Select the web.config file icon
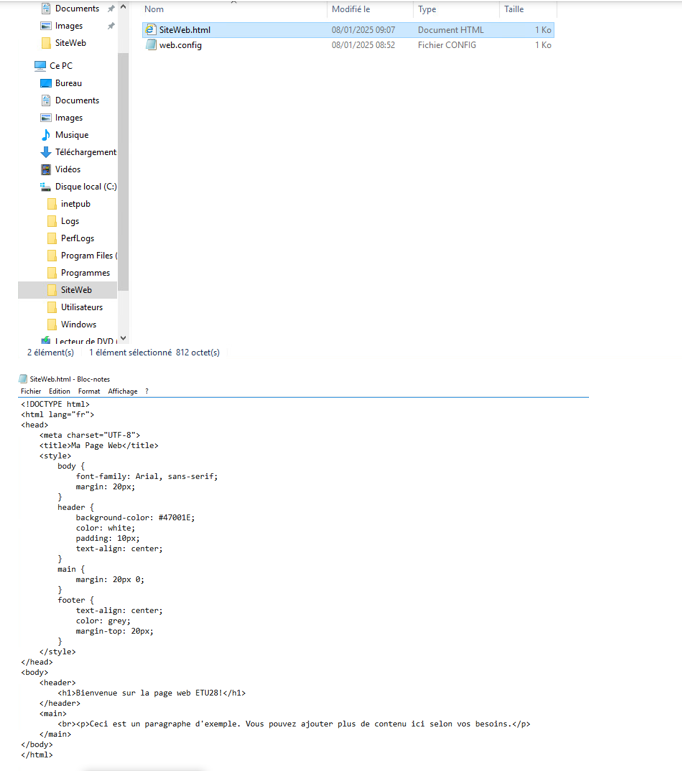This screenshot has width=682, height=771. click(151, 45)
